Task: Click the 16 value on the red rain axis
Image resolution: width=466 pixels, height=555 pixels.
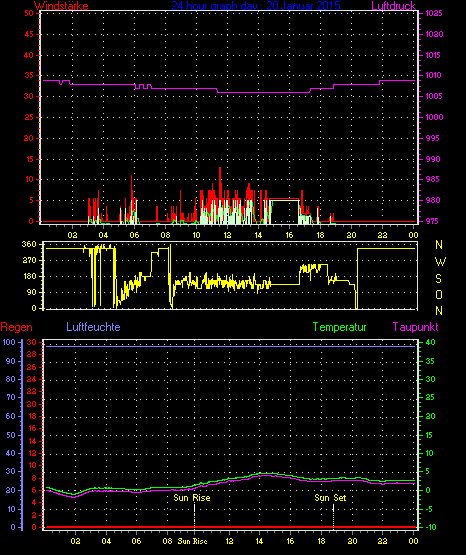Action: [x=32, y=429]
